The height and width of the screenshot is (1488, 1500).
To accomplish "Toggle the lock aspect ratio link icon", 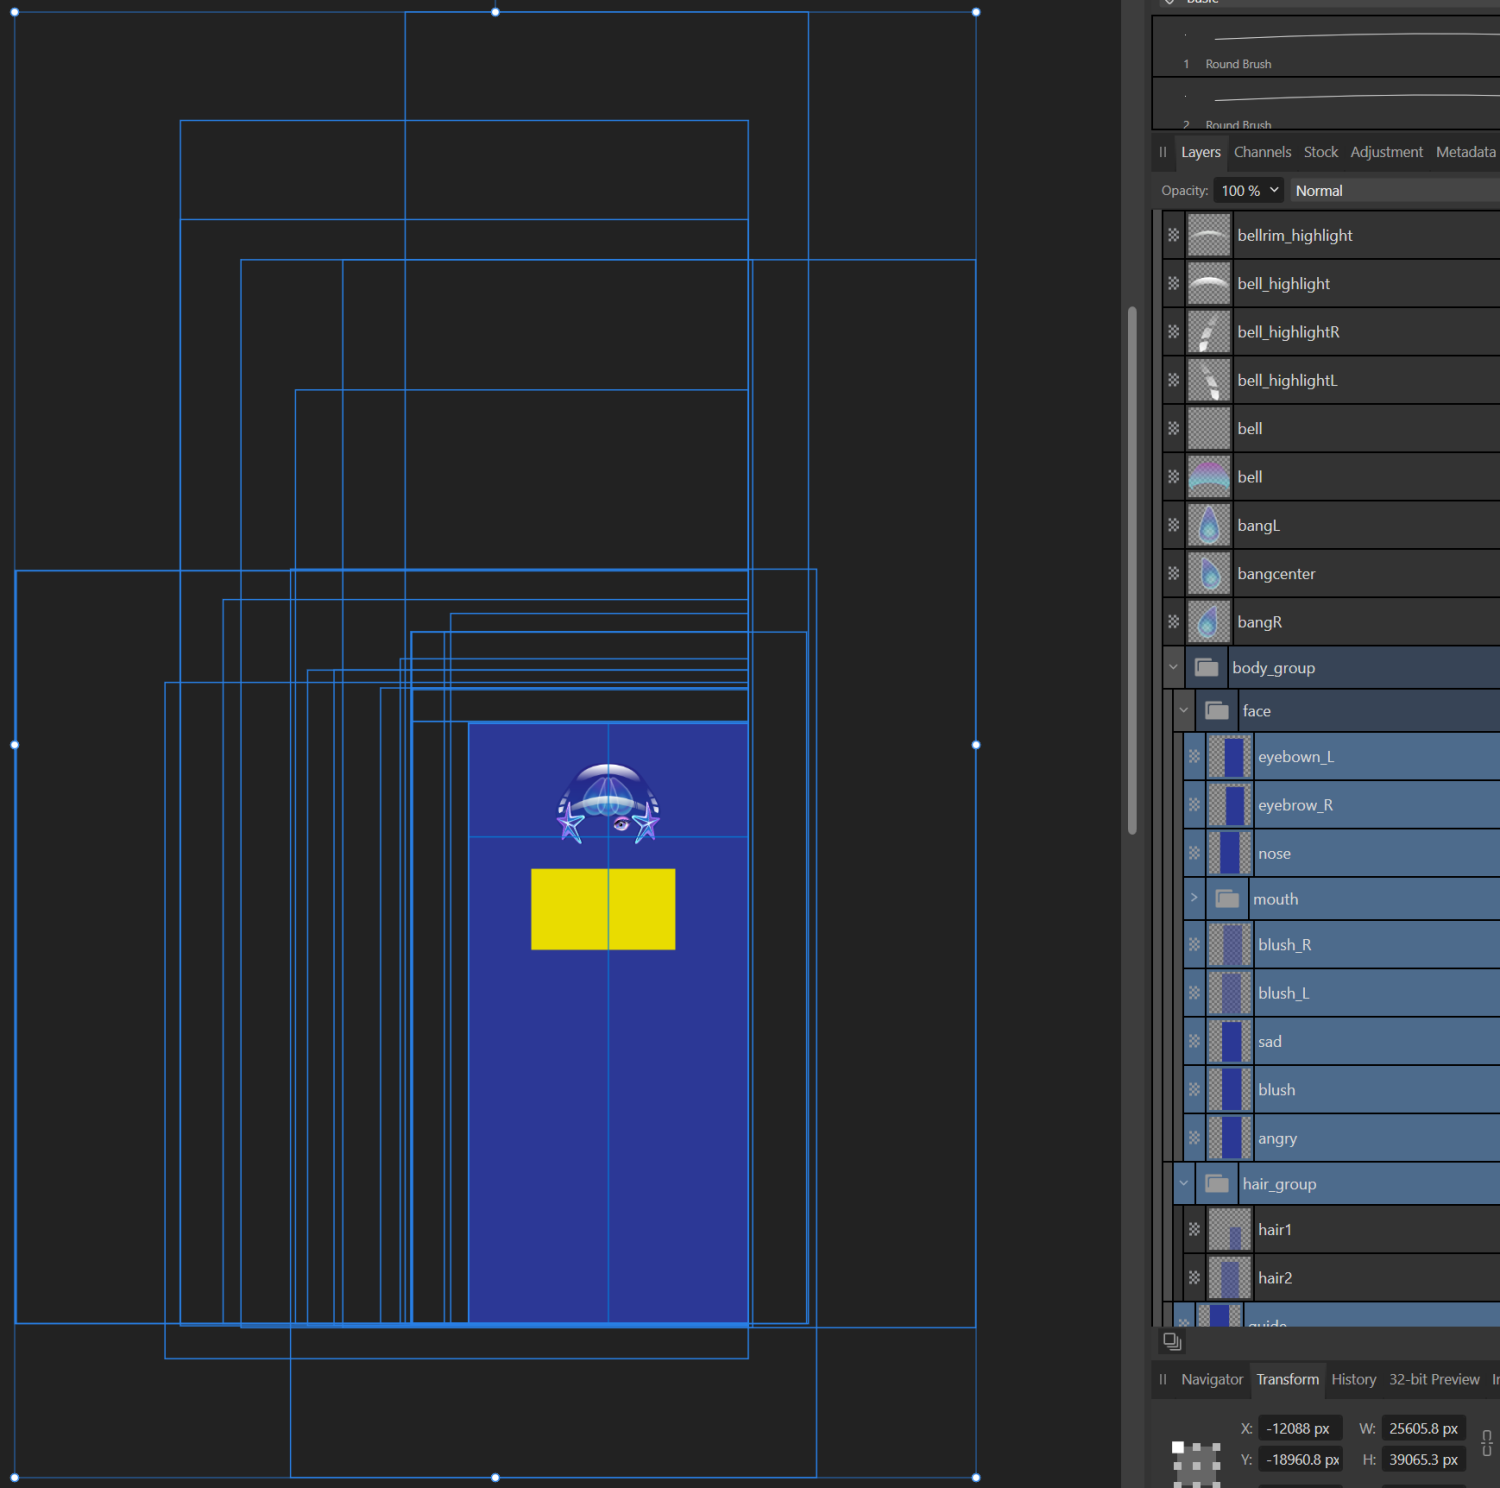I will click(x=1487, y=1443).
